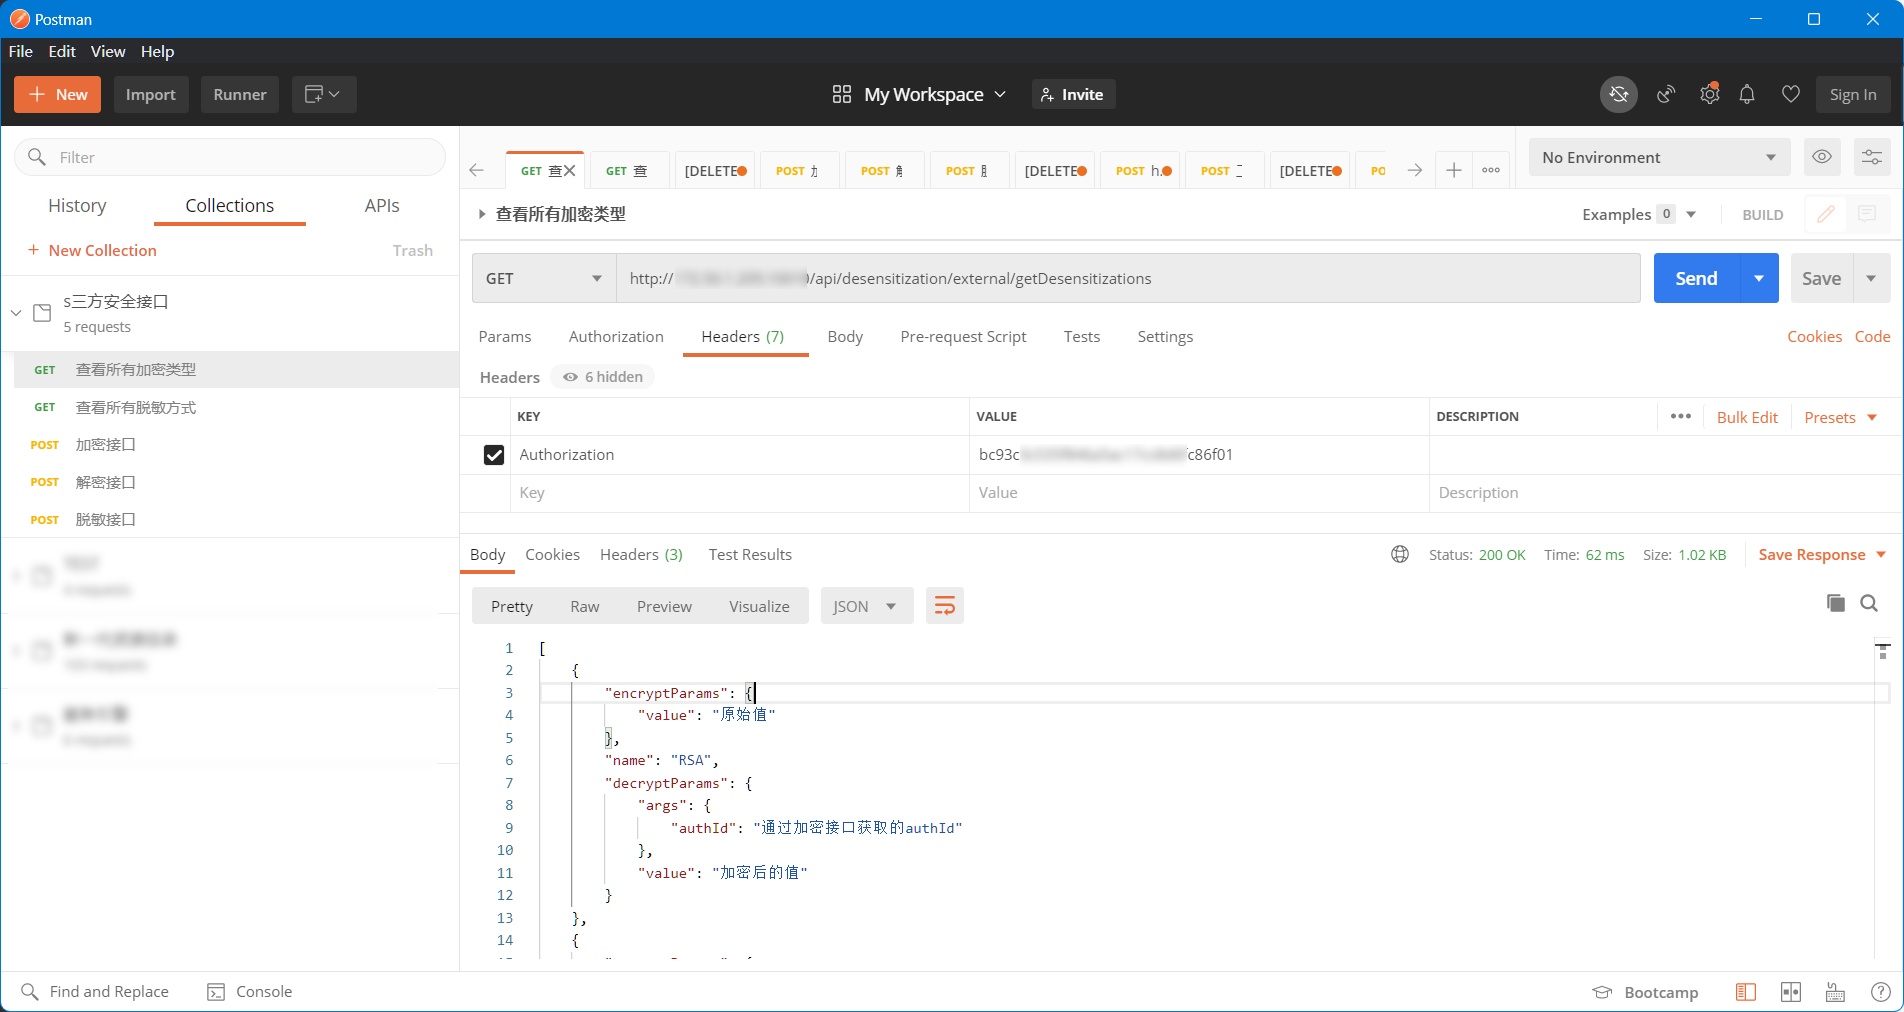Open the new tab plus icon
This screenshot has width=1904, height=1012.
[x=1454, y=171]
